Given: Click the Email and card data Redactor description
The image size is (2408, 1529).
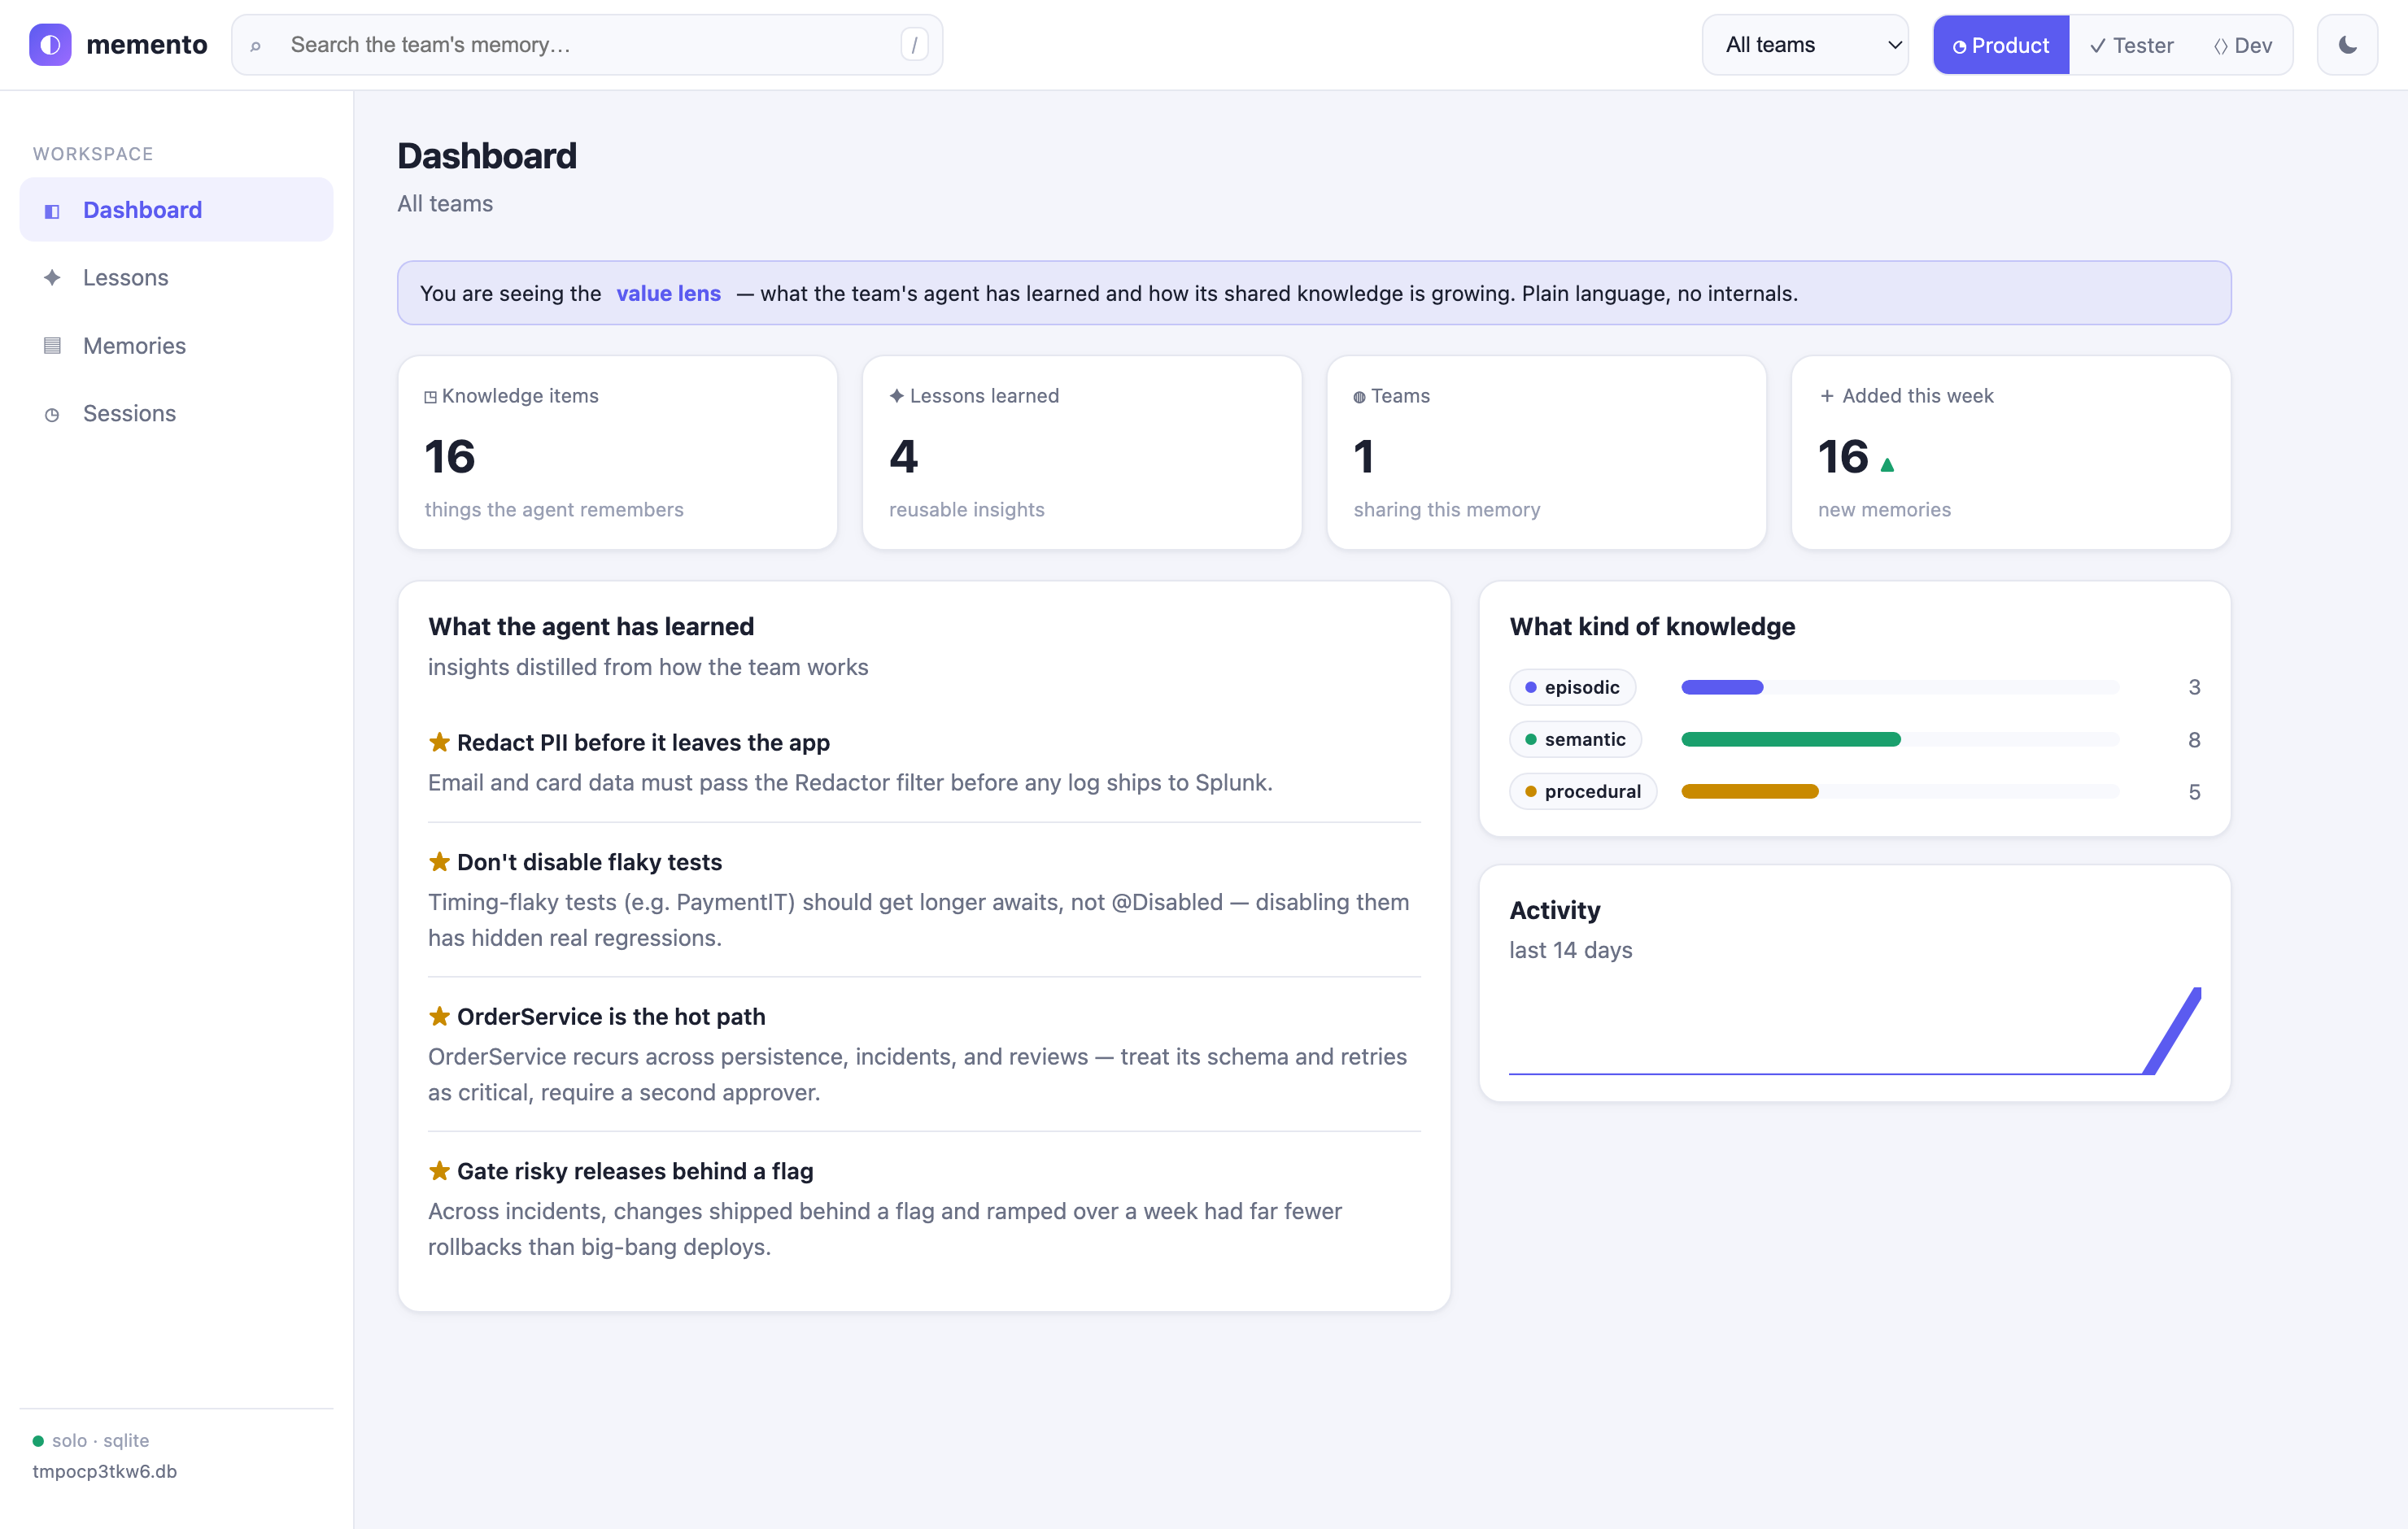Looking at the screenshot, I should click(x=850, y=783).
